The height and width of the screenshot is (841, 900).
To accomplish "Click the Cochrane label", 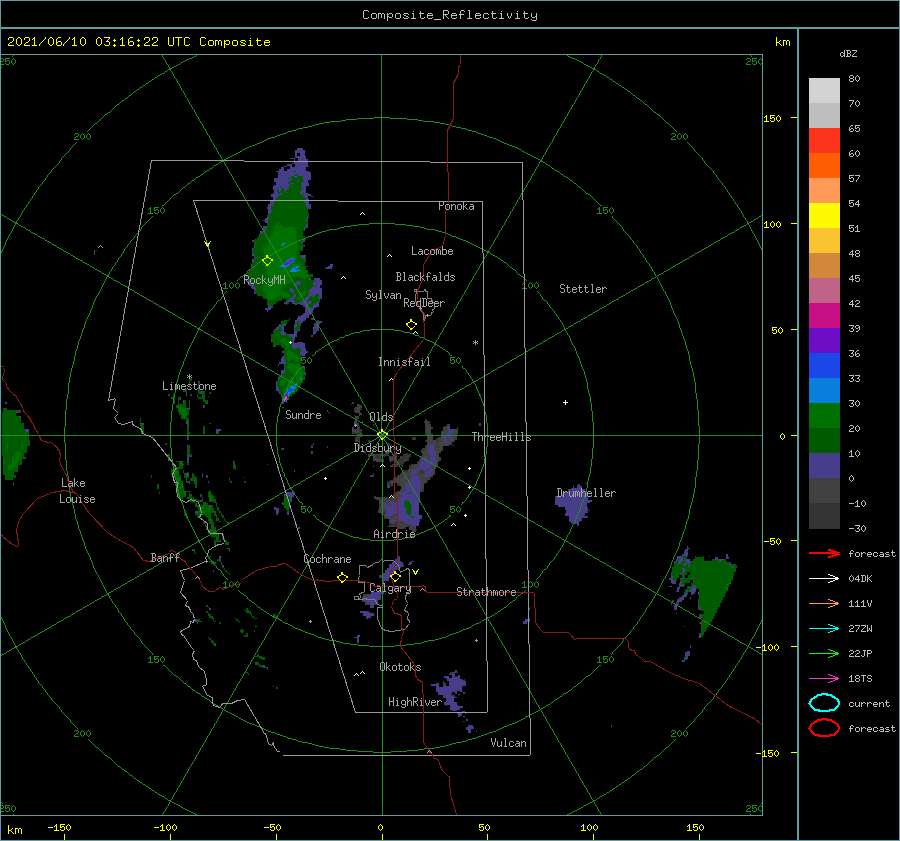I will (x=327, y=559).
